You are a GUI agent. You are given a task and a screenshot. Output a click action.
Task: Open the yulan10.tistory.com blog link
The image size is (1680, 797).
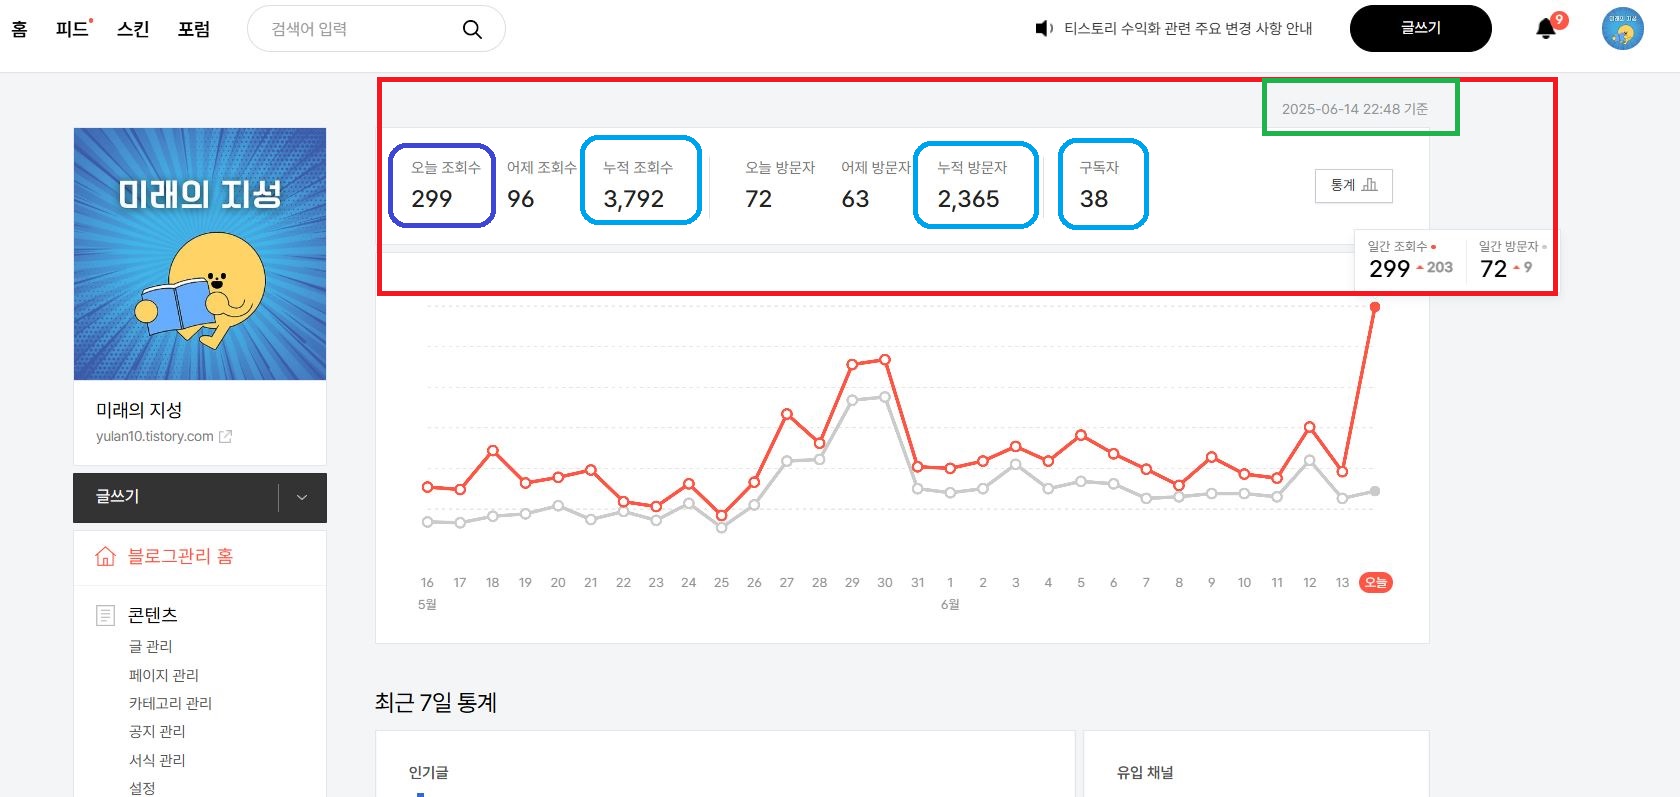155,436
